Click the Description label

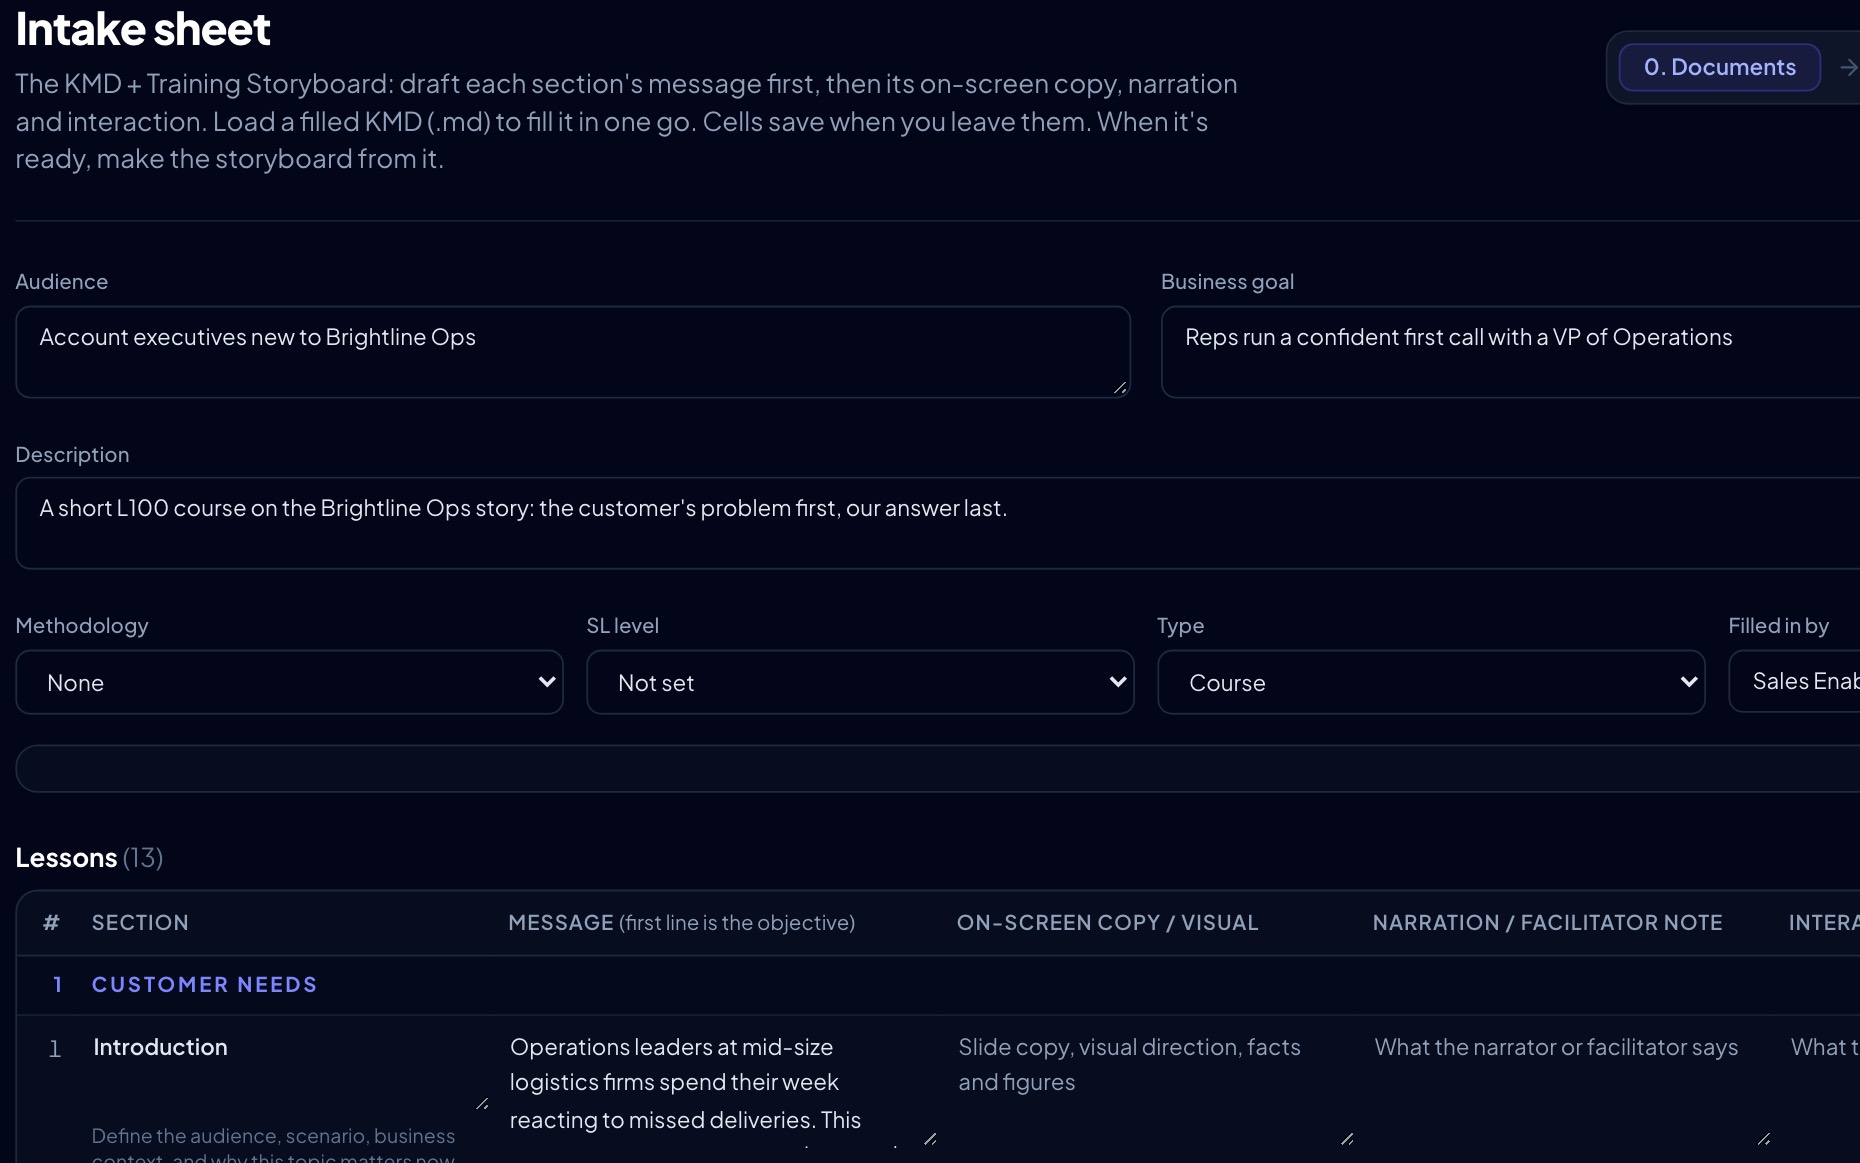pos(73,455)
